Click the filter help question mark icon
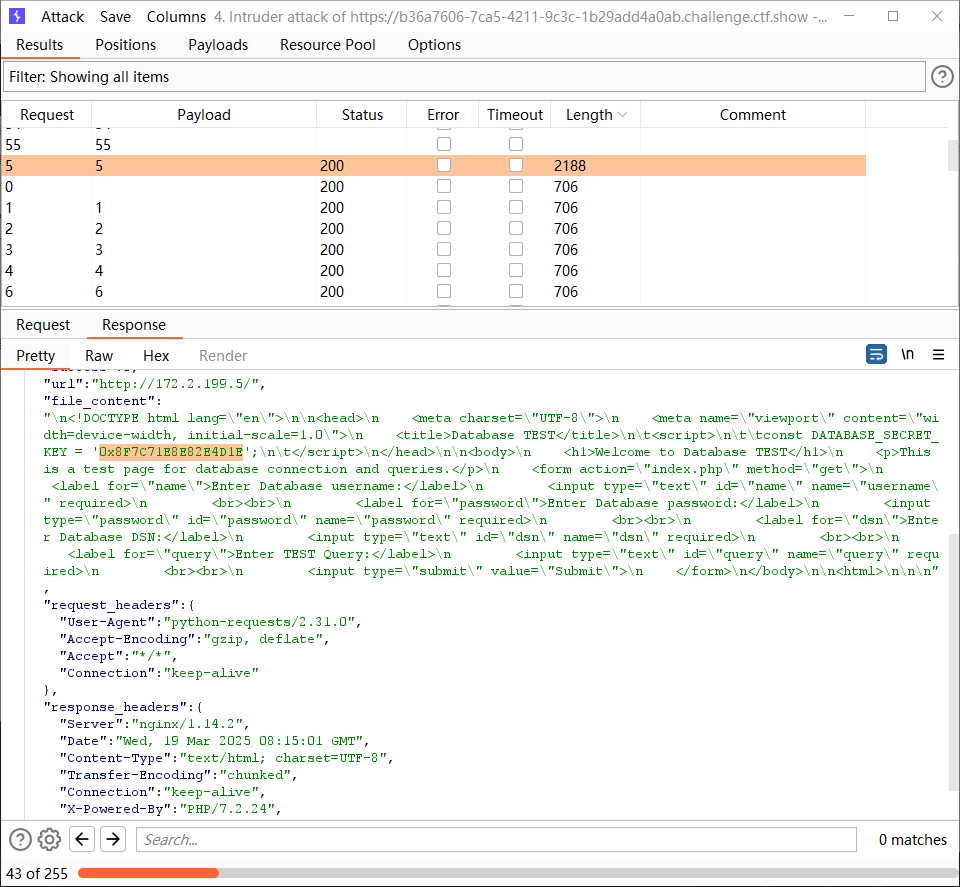960x887 pixels. point(941,77)
